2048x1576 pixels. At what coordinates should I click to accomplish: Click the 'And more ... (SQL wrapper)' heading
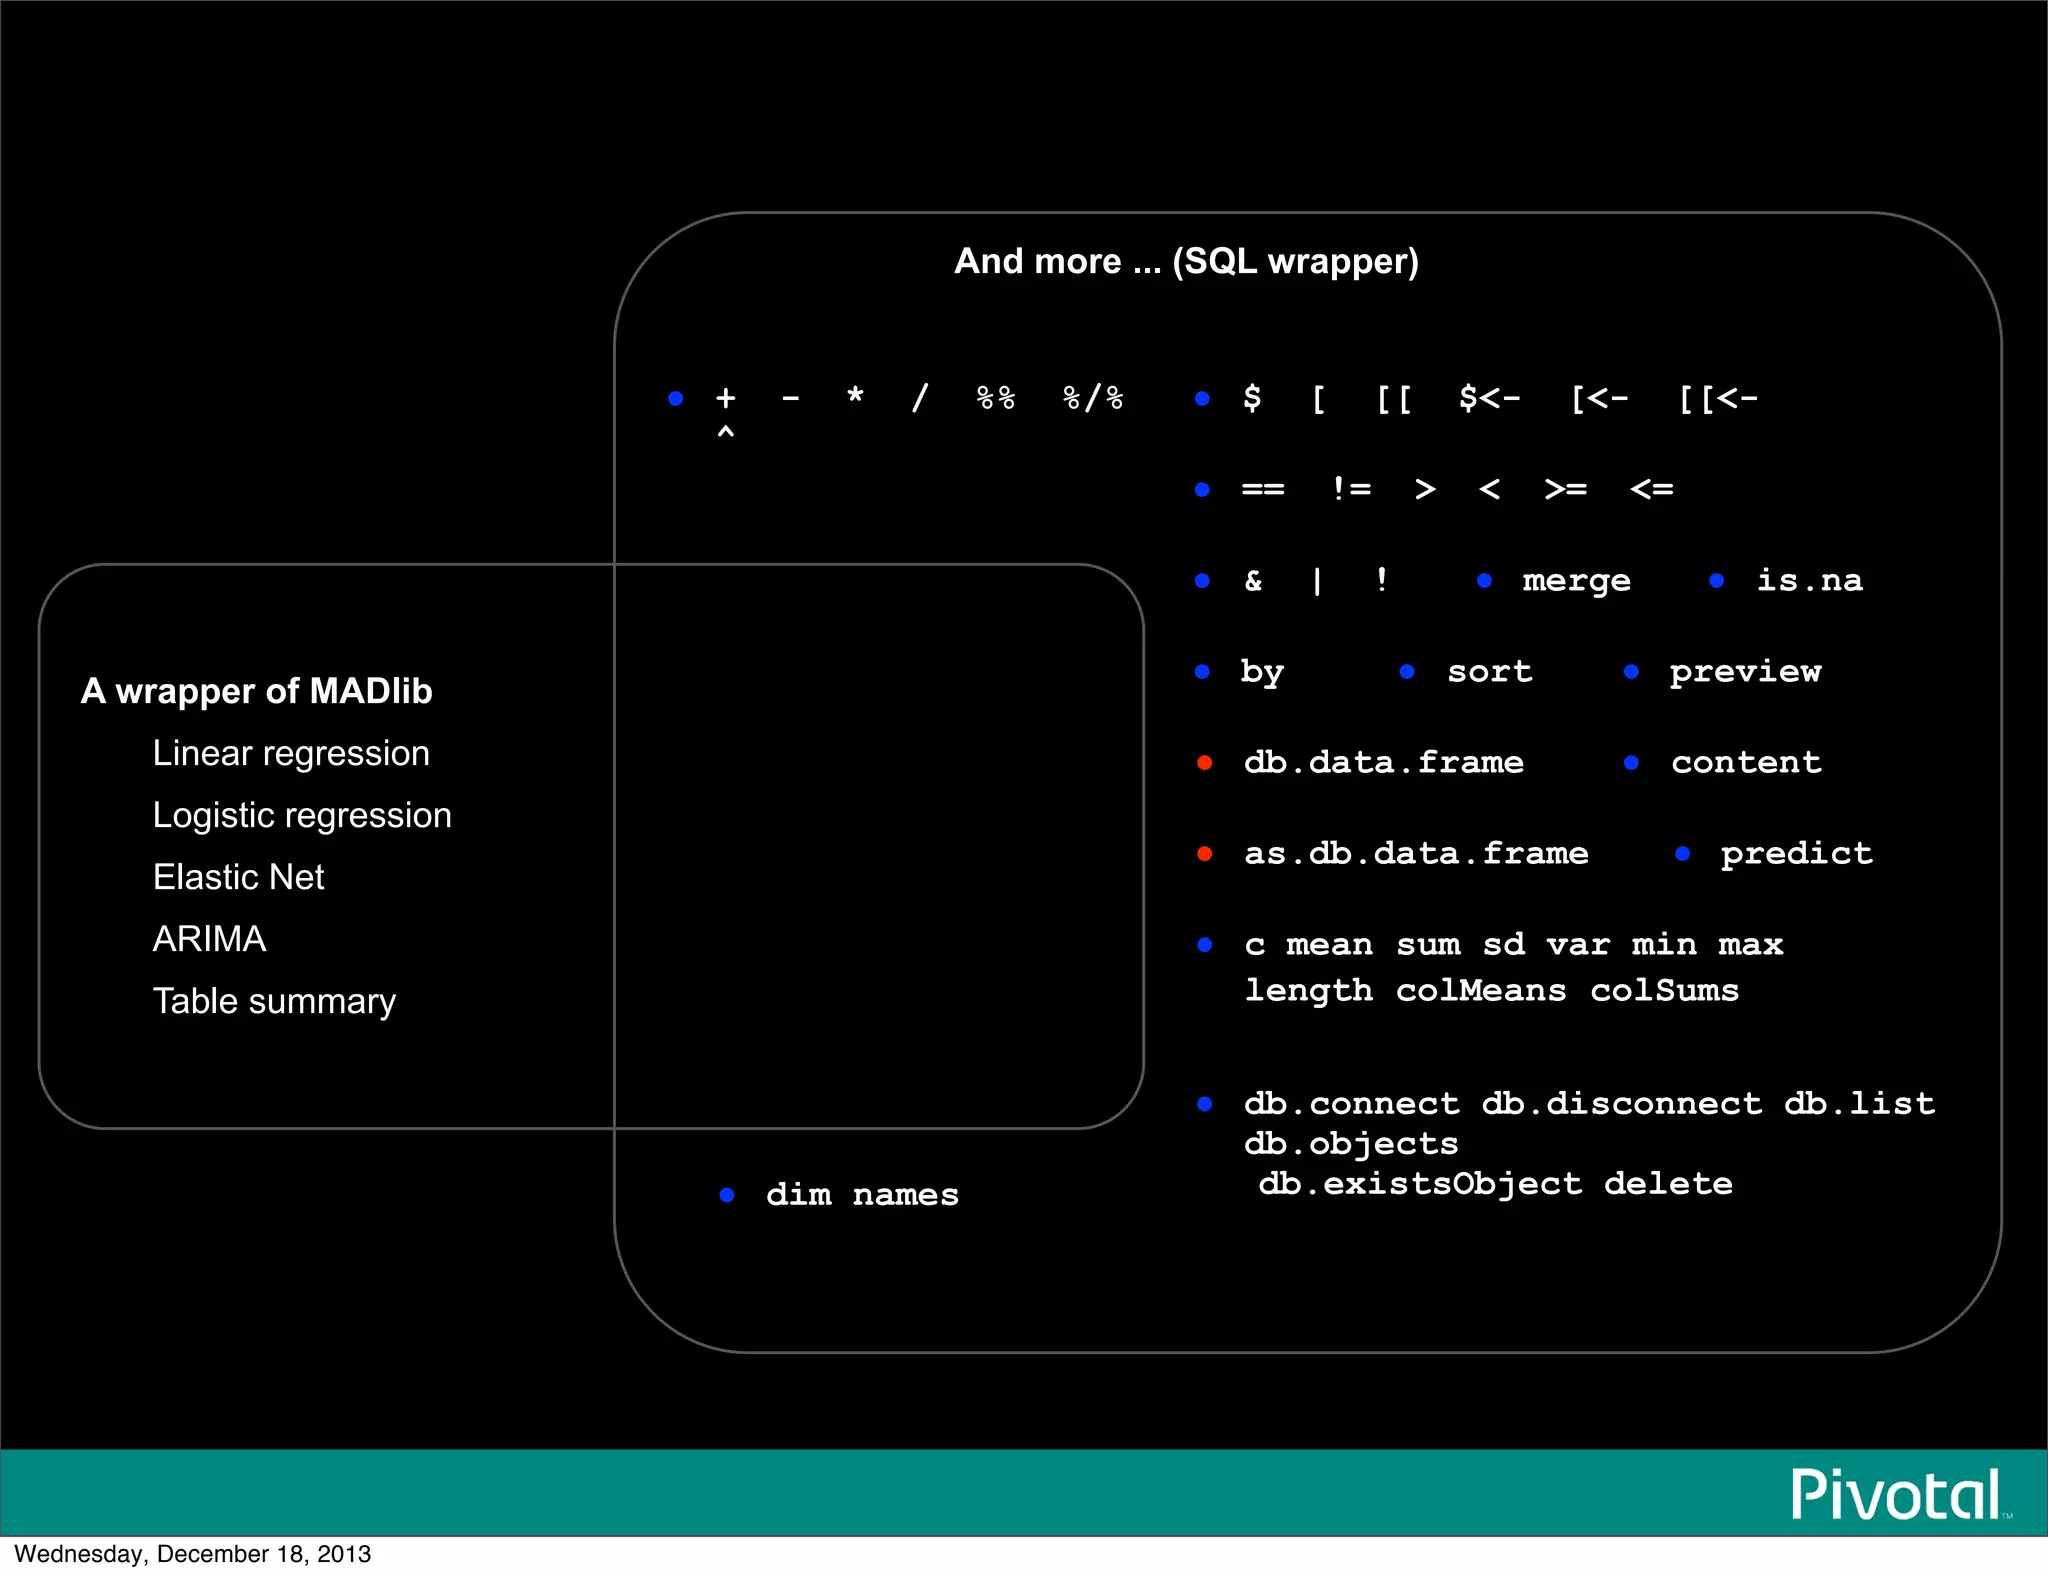[1186, 261]
